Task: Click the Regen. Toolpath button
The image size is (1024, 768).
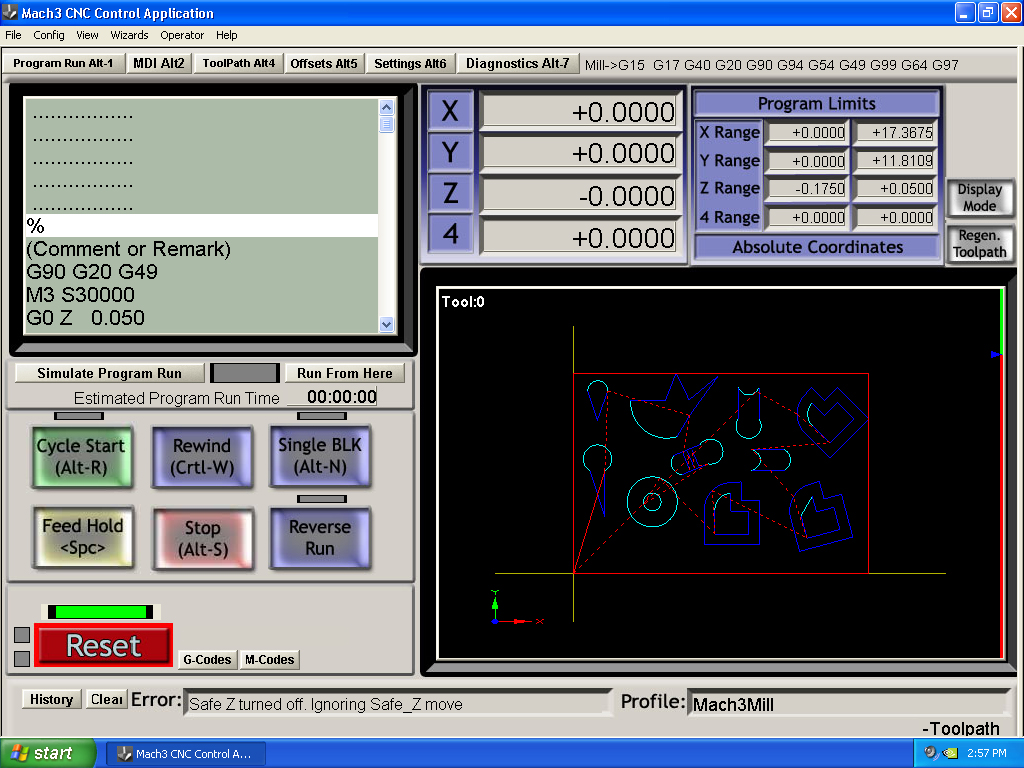Action: coord(979,245)
